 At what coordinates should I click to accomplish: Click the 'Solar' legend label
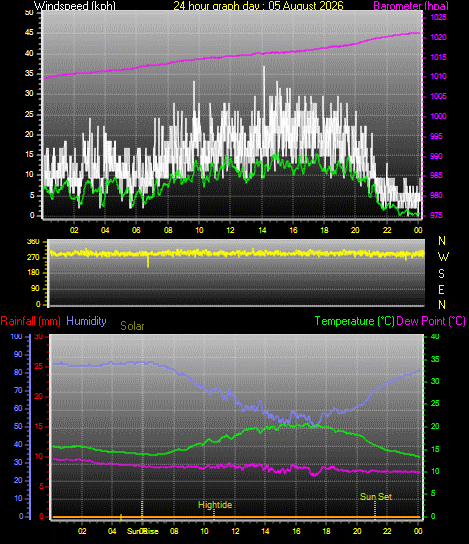coord(132,326)
